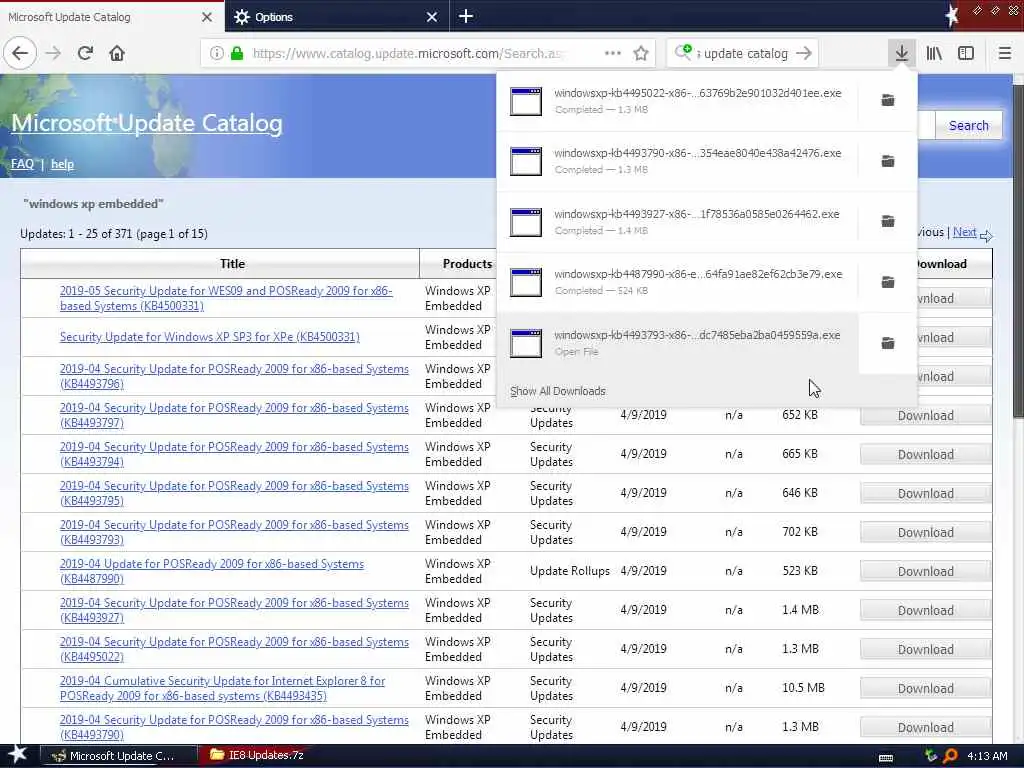1024x768 pixels.
Task: Click the kb4495022 exe file icon
Action: coord(526,101)
